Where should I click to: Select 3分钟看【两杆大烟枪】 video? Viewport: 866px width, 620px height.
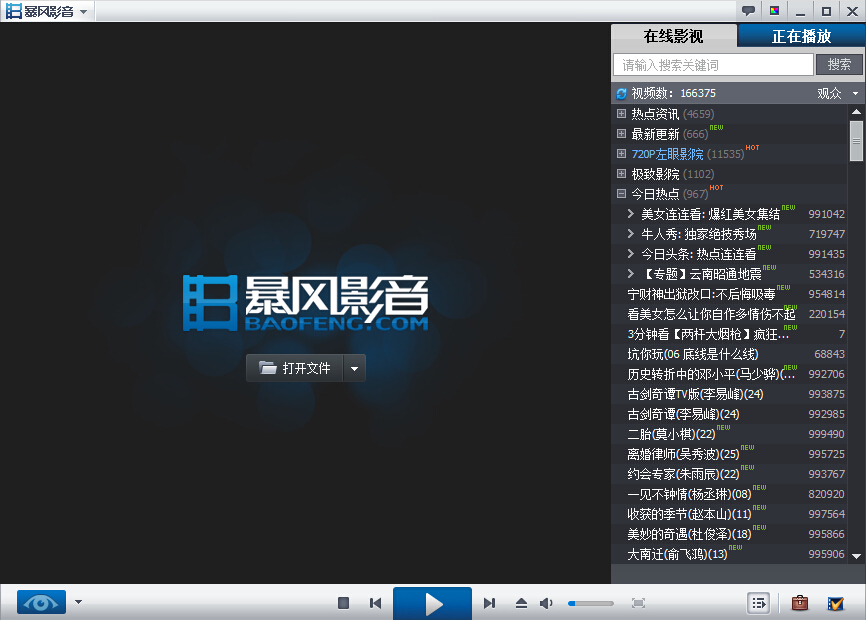coord(709,334)
